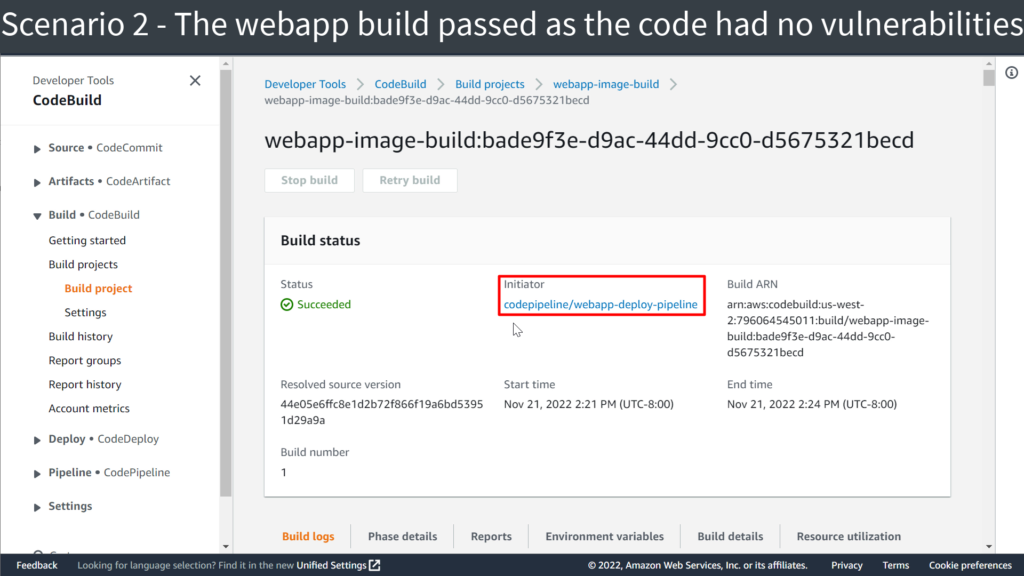Click the Retry build button
The width and height of the screenshot is (1024, 576).
[409, 180]
